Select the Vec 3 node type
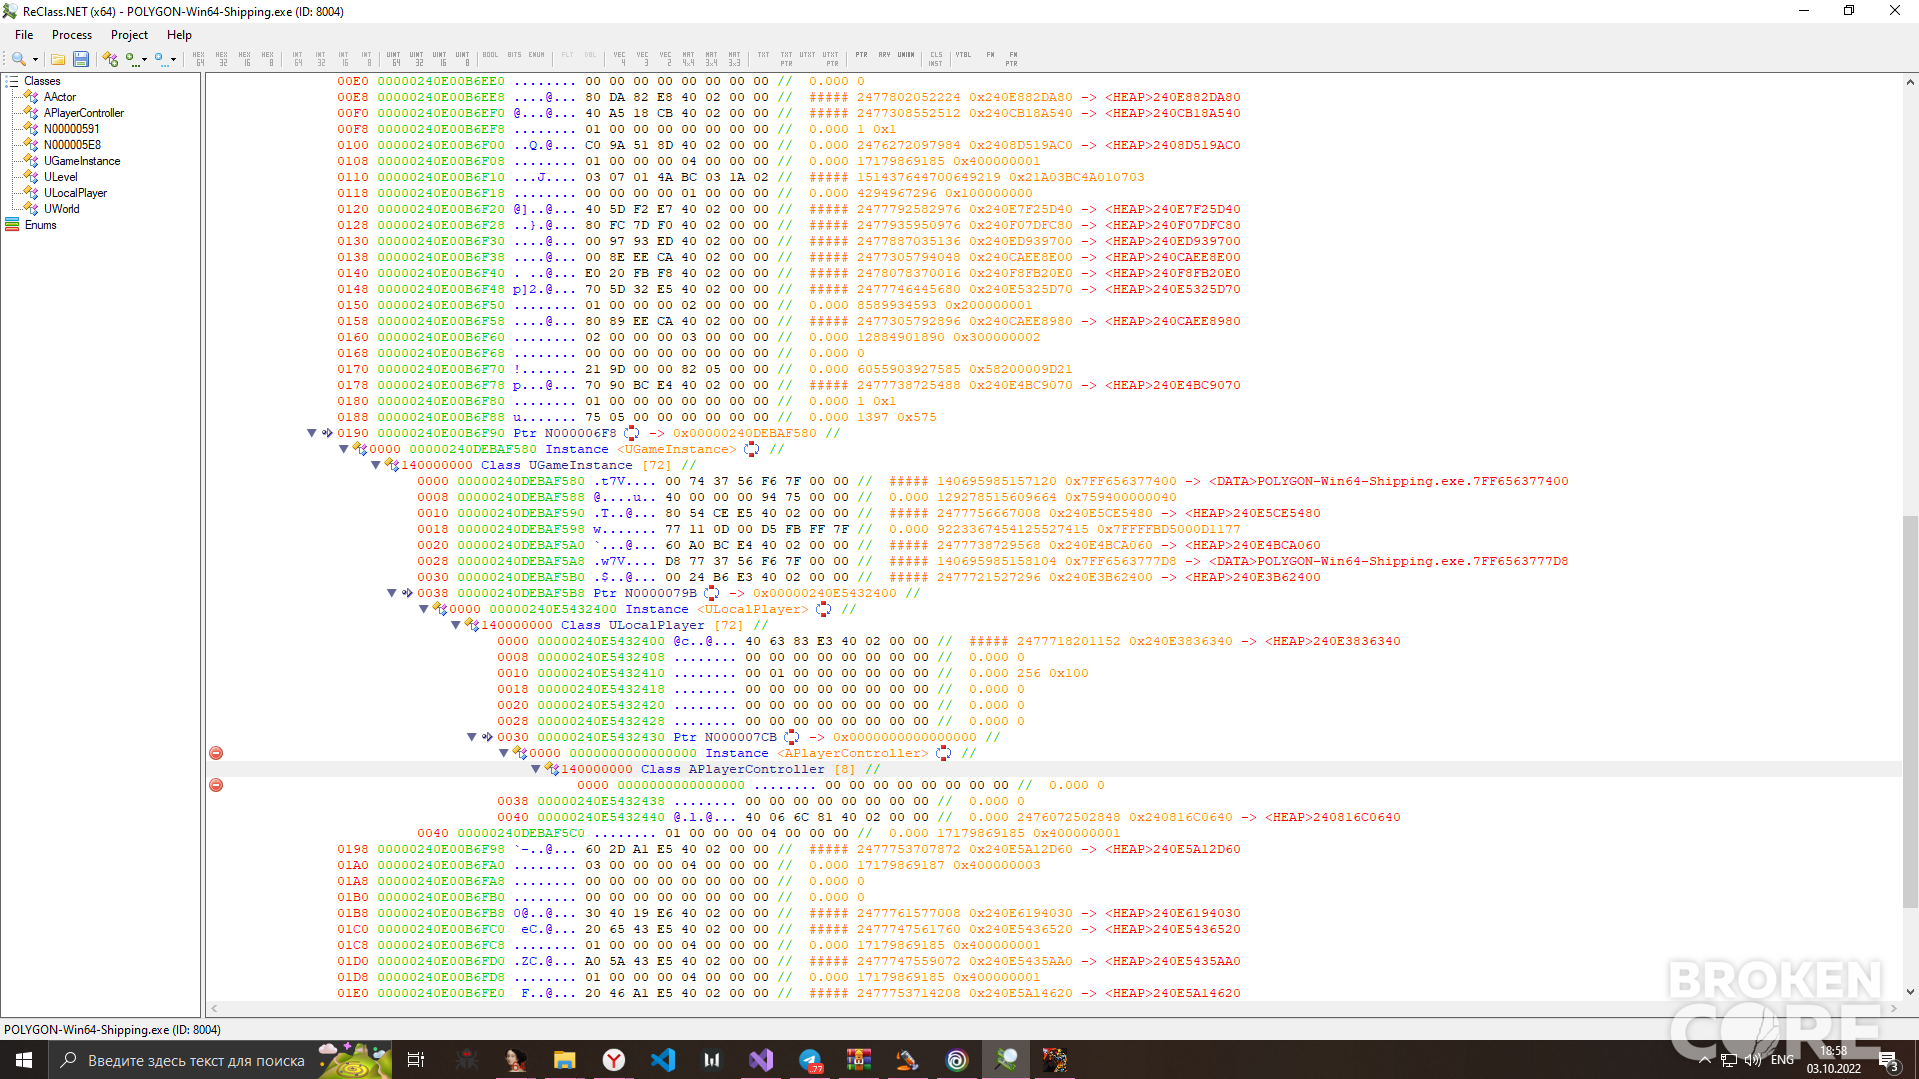 pyautogui.click(x=642, y=59)
